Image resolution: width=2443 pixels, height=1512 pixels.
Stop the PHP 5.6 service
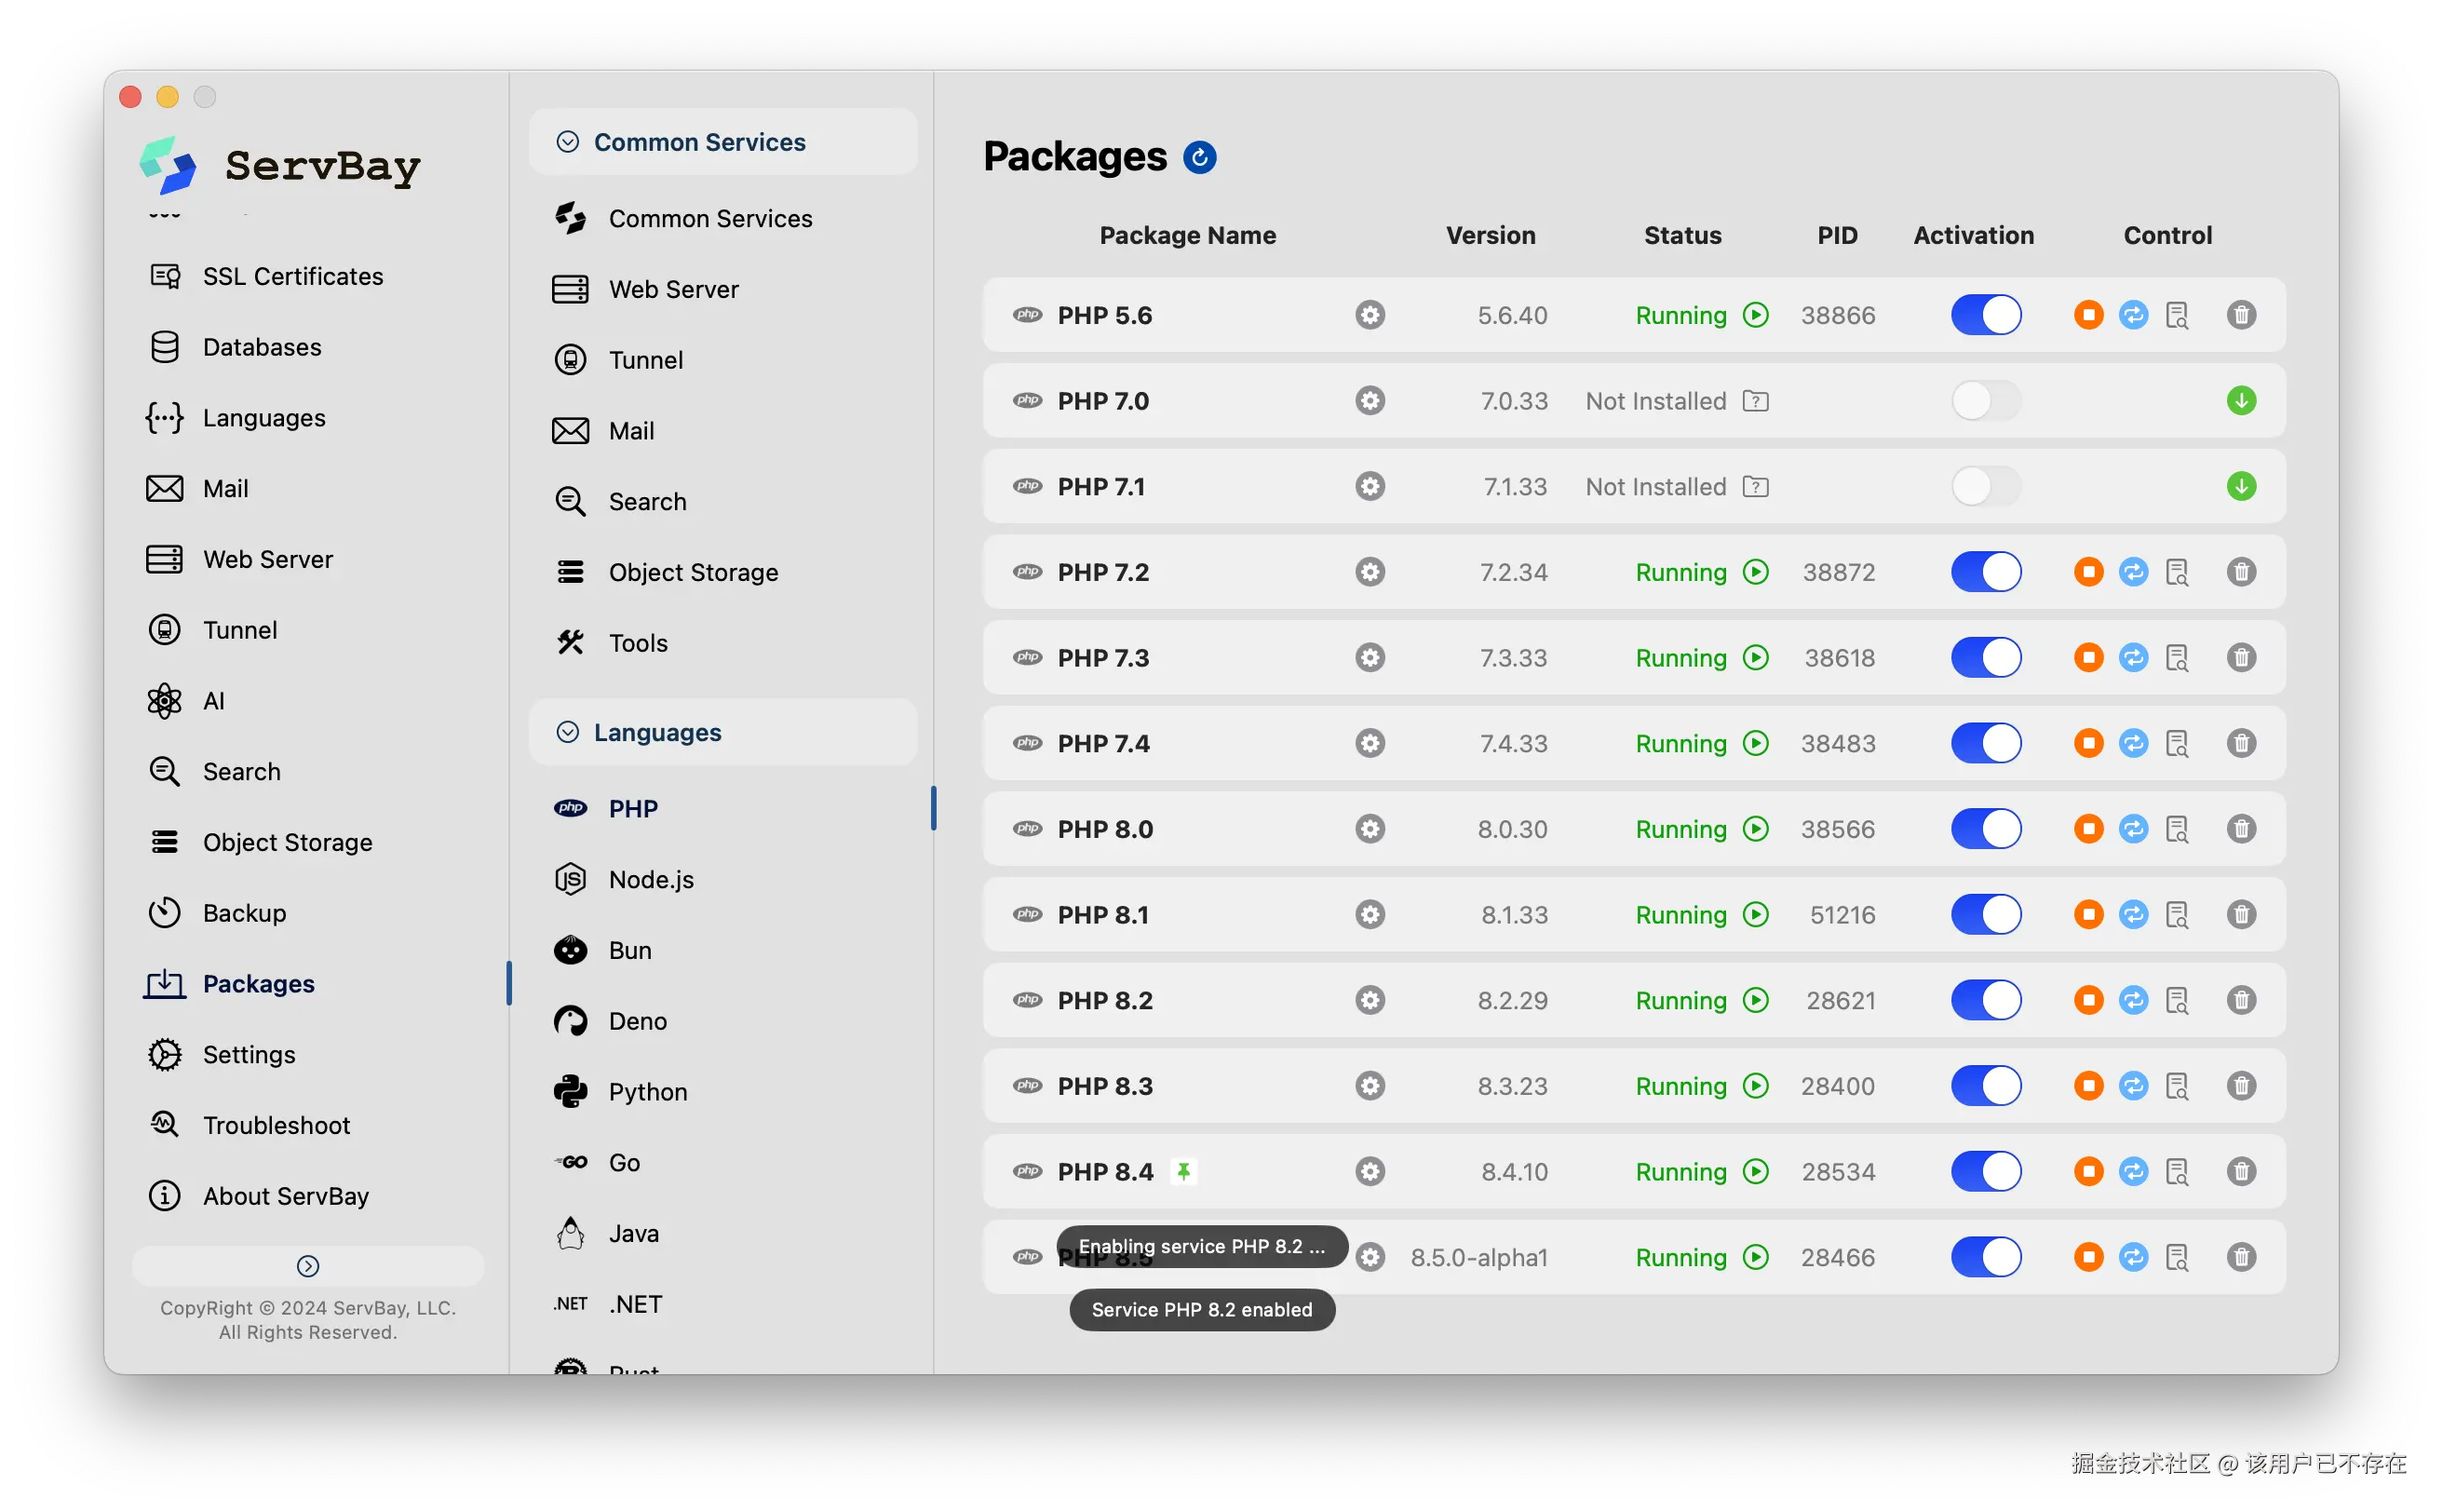coord(2088,315)
